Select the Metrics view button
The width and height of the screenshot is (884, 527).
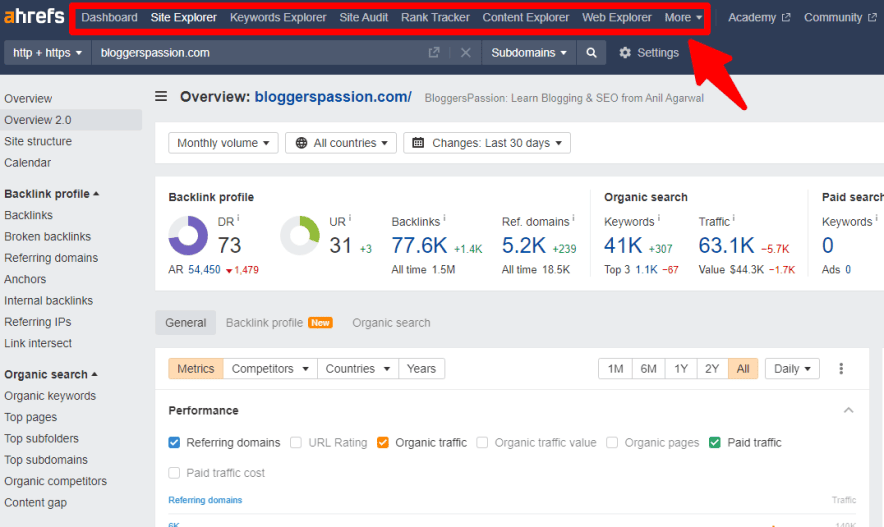[196, 369]
